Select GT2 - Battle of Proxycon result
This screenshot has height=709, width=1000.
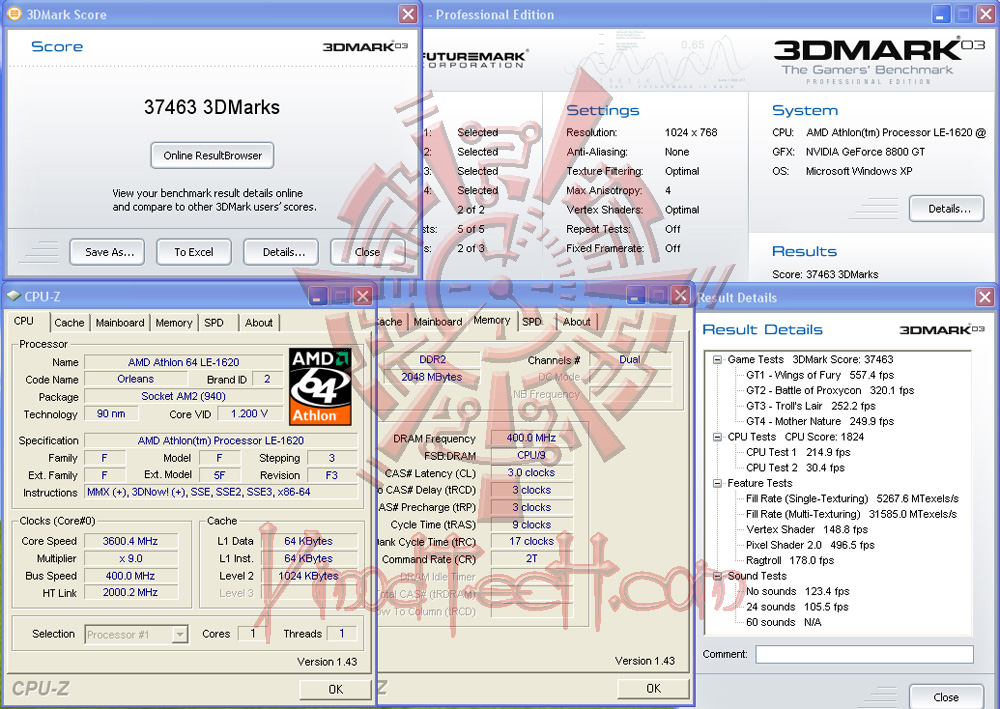(830, 390)
